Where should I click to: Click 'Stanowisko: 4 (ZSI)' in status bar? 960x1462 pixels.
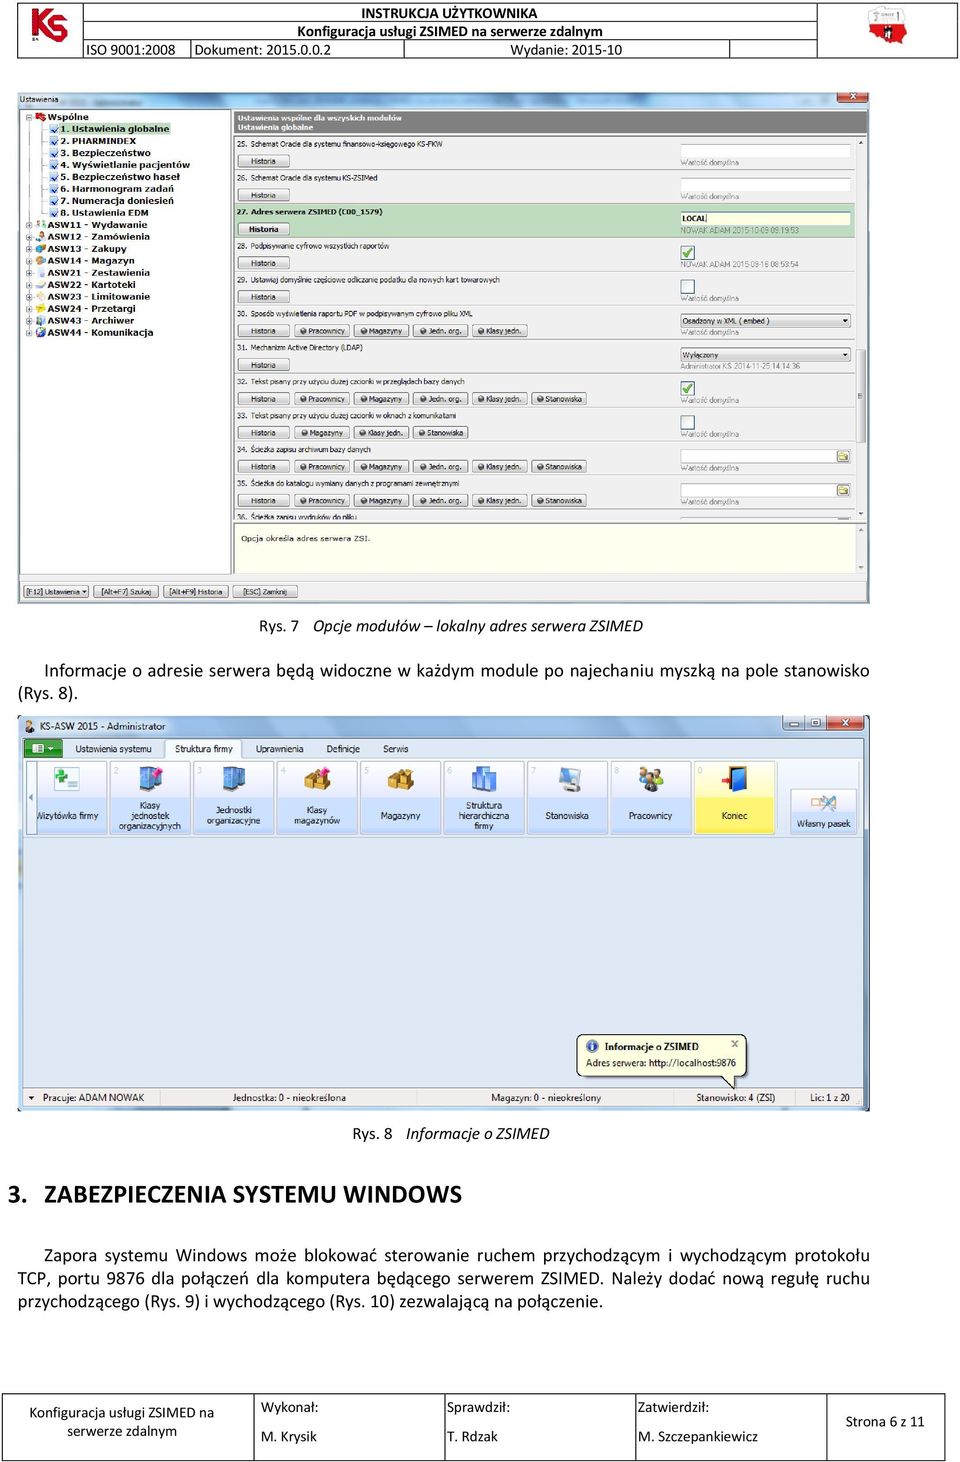[x=736, y=1098]
